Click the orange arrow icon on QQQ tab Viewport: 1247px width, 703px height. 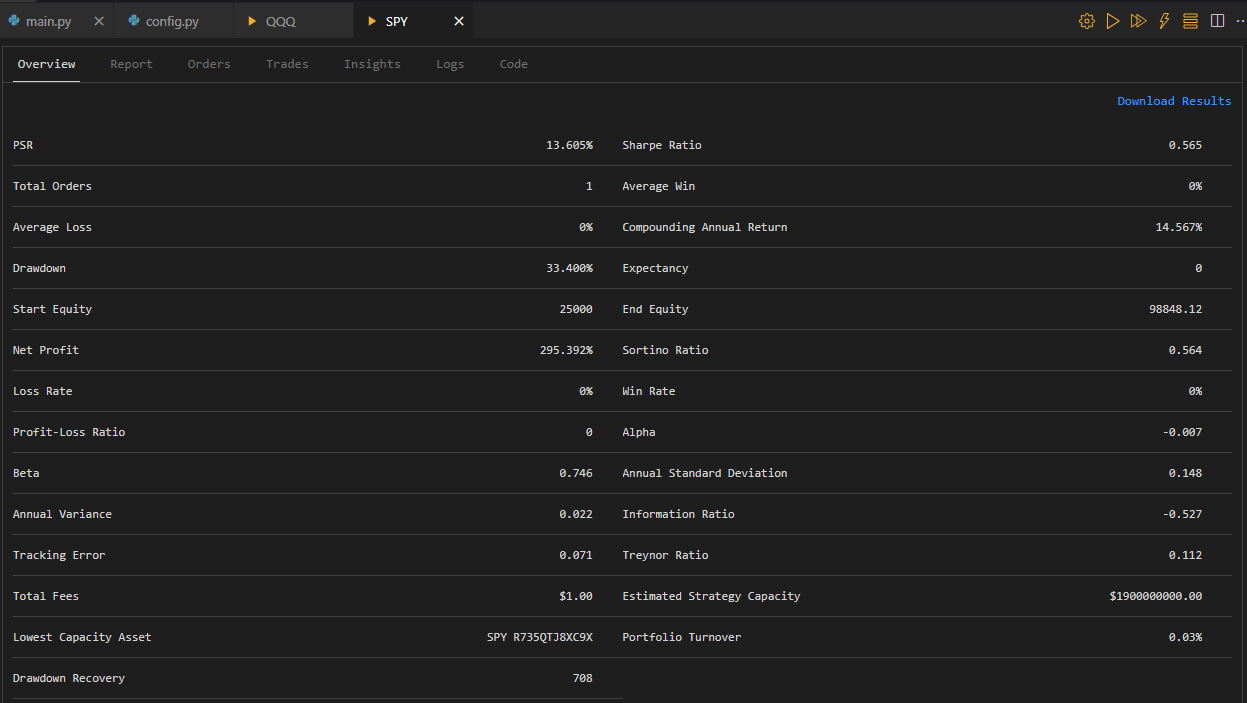pos(253,21)
